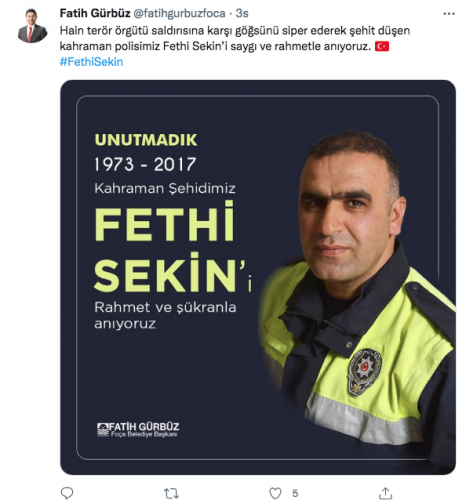
Task: Follow the #FethiSekin hashtag link
Action: [91, 62]
